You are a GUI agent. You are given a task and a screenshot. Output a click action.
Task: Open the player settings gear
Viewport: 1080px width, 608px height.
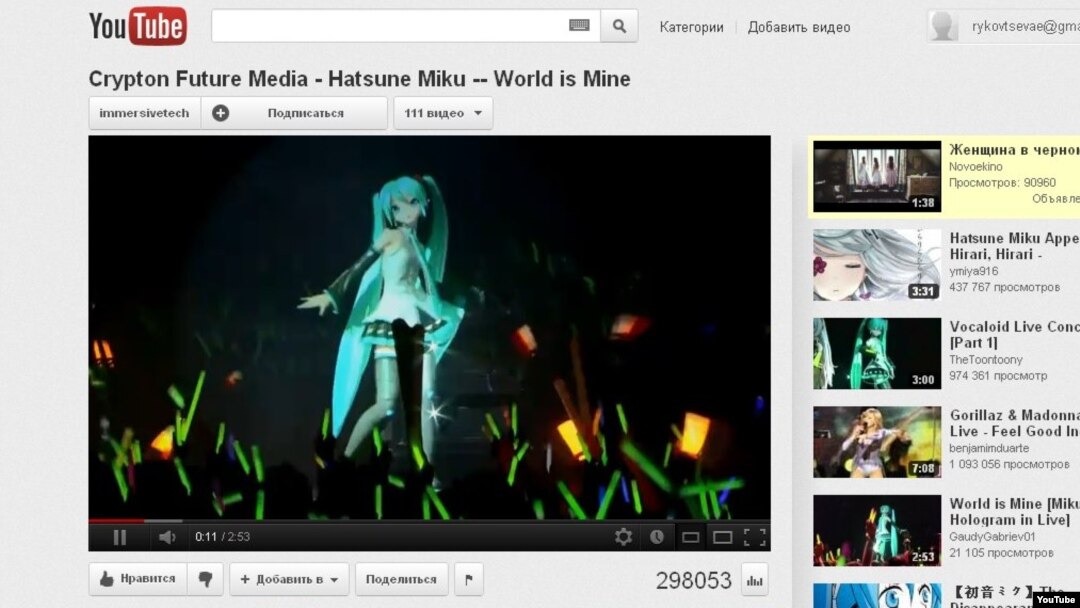[623, 537]
